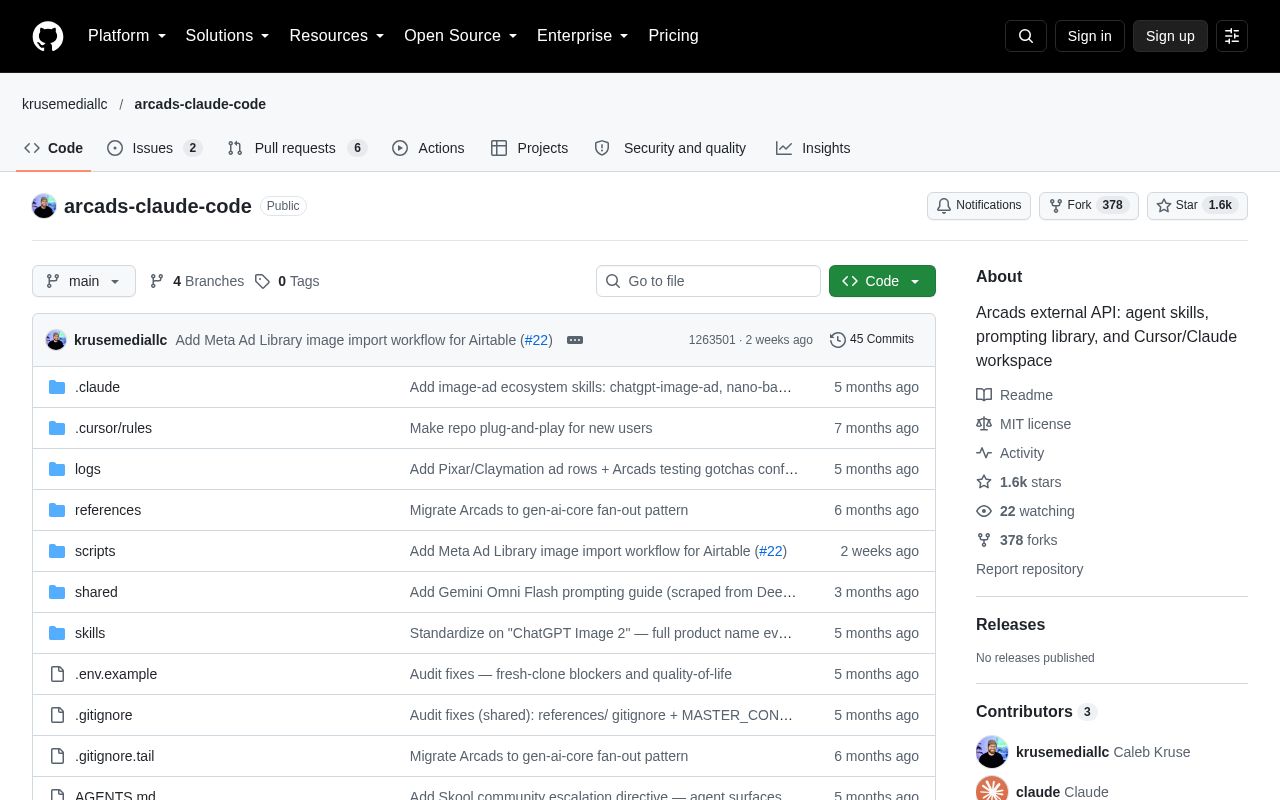1280x800 pixels.
Task: Open the Pricing link
Action: coord(673,36)
